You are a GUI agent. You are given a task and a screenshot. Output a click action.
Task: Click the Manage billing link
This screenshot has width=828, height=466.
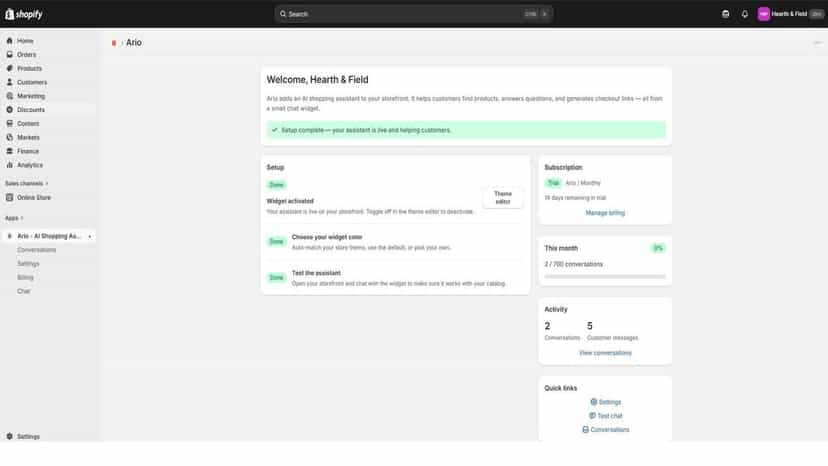[605, 212]
